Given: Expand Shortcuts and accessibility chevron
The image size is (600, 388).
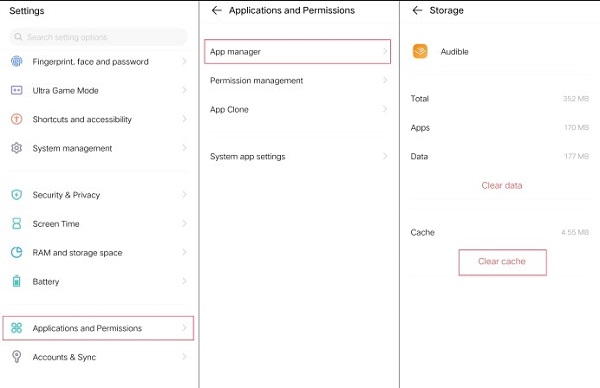Looking at the screenshot, I should pyautogui.click(x=184, y=119).
